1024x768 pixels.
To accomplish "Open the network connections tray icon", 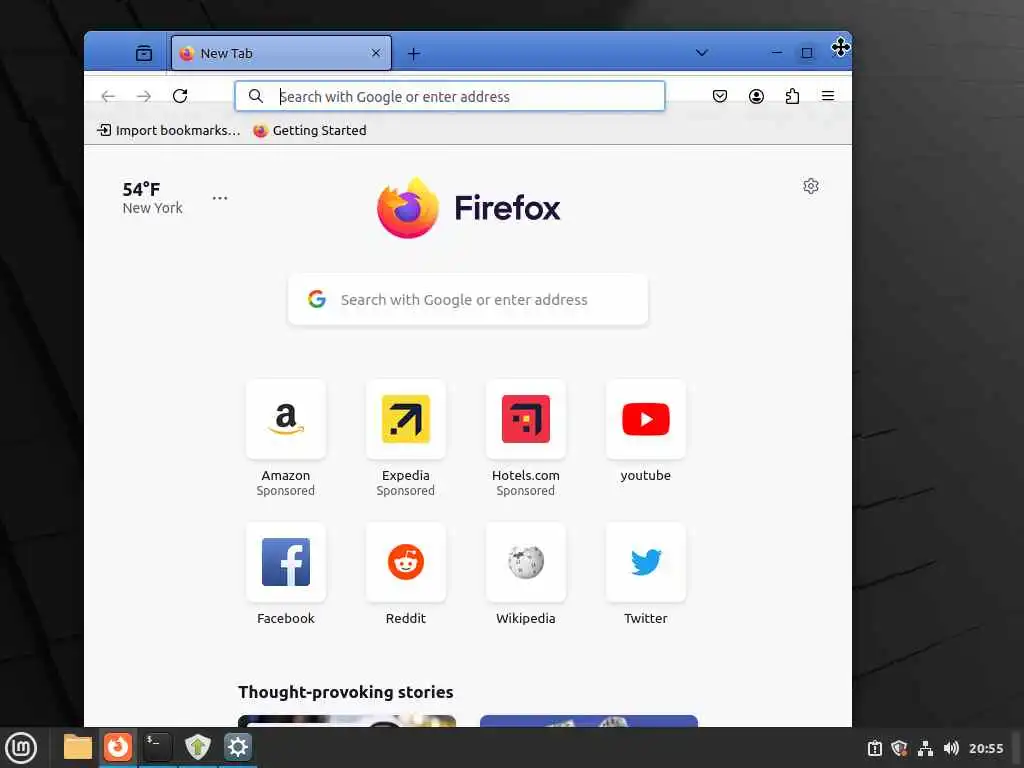I will [925, 748].
